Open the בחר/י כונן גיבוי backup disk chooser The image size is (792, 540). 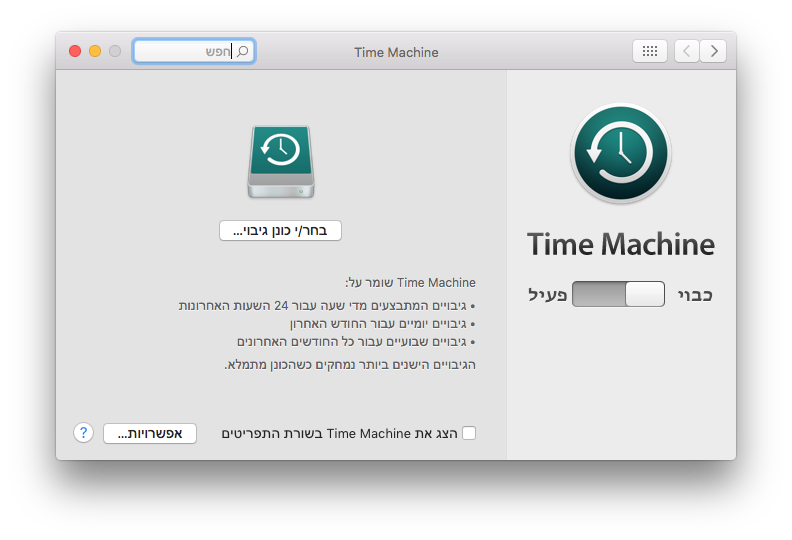click(x=281, y=231)
